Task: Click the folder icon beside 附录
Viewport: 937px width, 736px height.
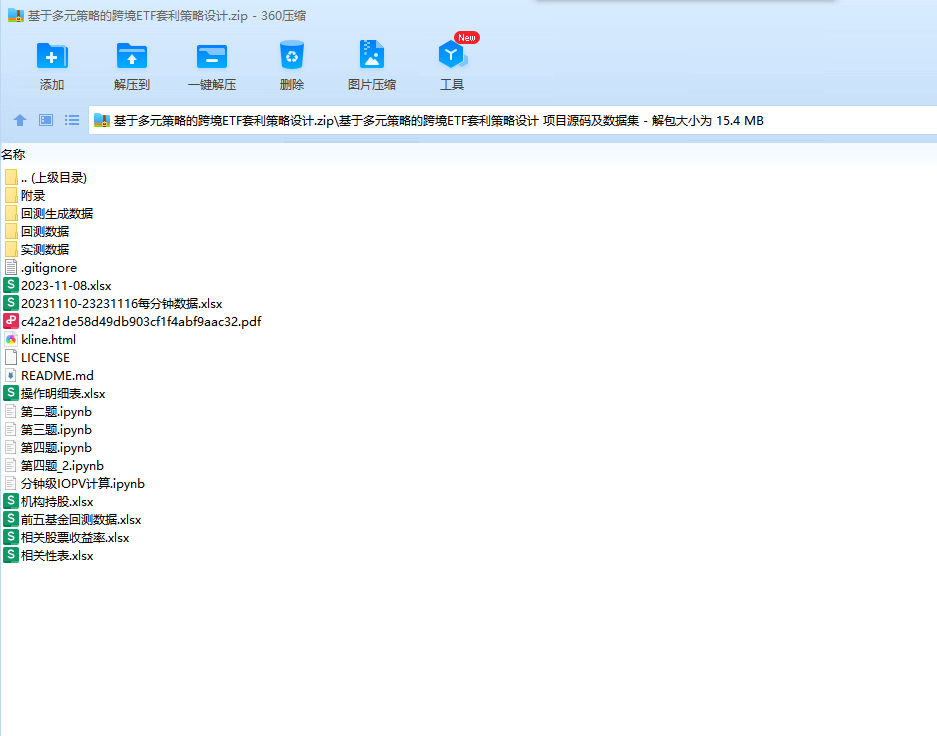Action: point(11,195)
